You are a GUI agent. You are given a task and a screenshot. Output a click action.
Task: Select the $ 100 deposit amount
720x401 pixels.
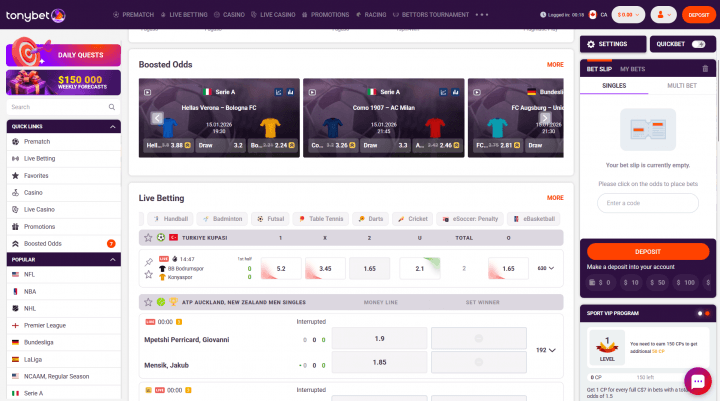pos(686,282)
